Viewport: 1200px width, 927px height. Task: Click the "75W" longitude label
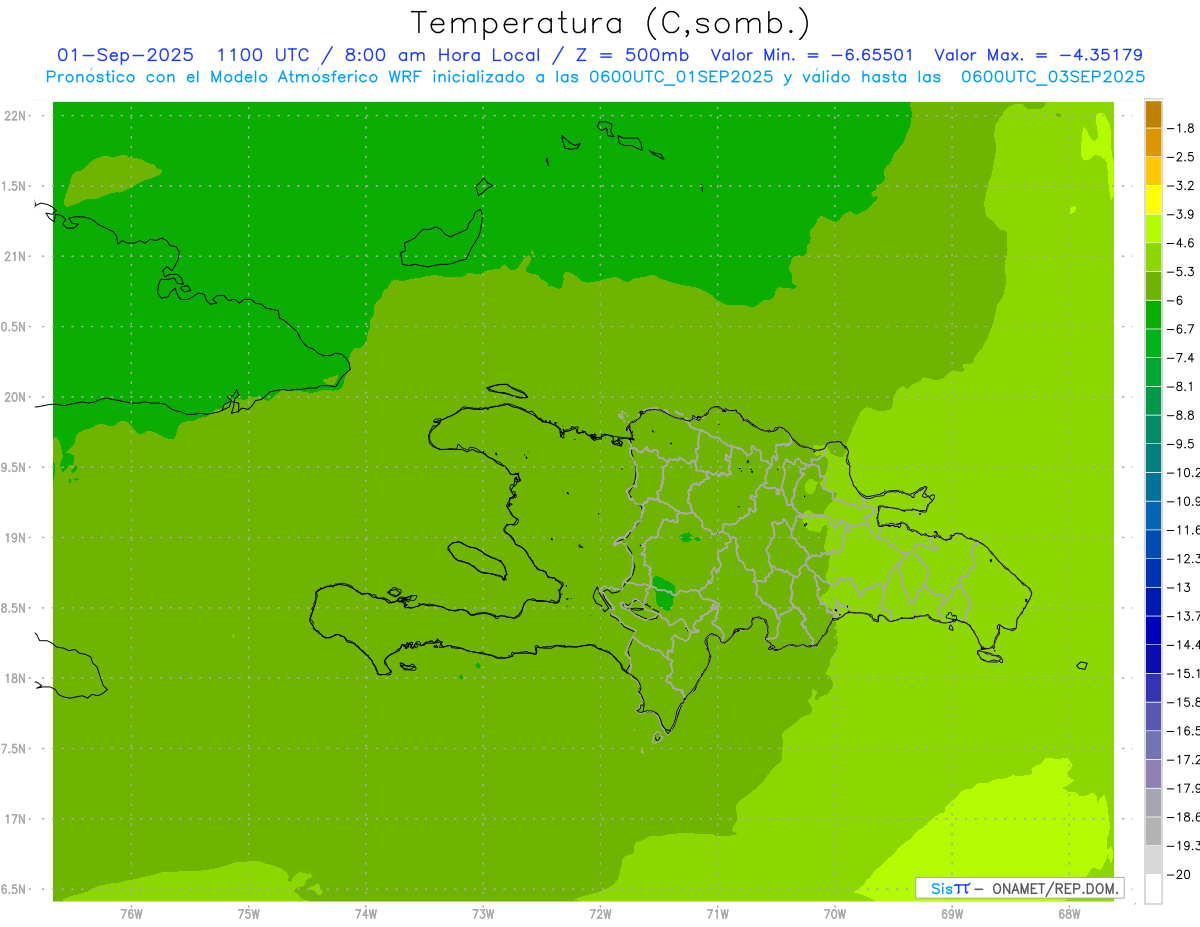tap(249, 913)
